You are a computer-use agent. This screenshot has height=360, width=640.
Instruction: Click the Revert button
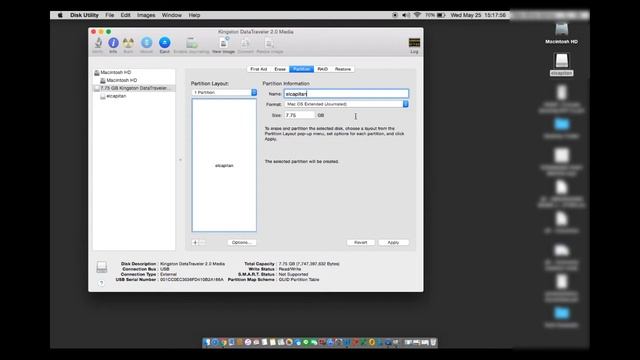coord(360,242)
